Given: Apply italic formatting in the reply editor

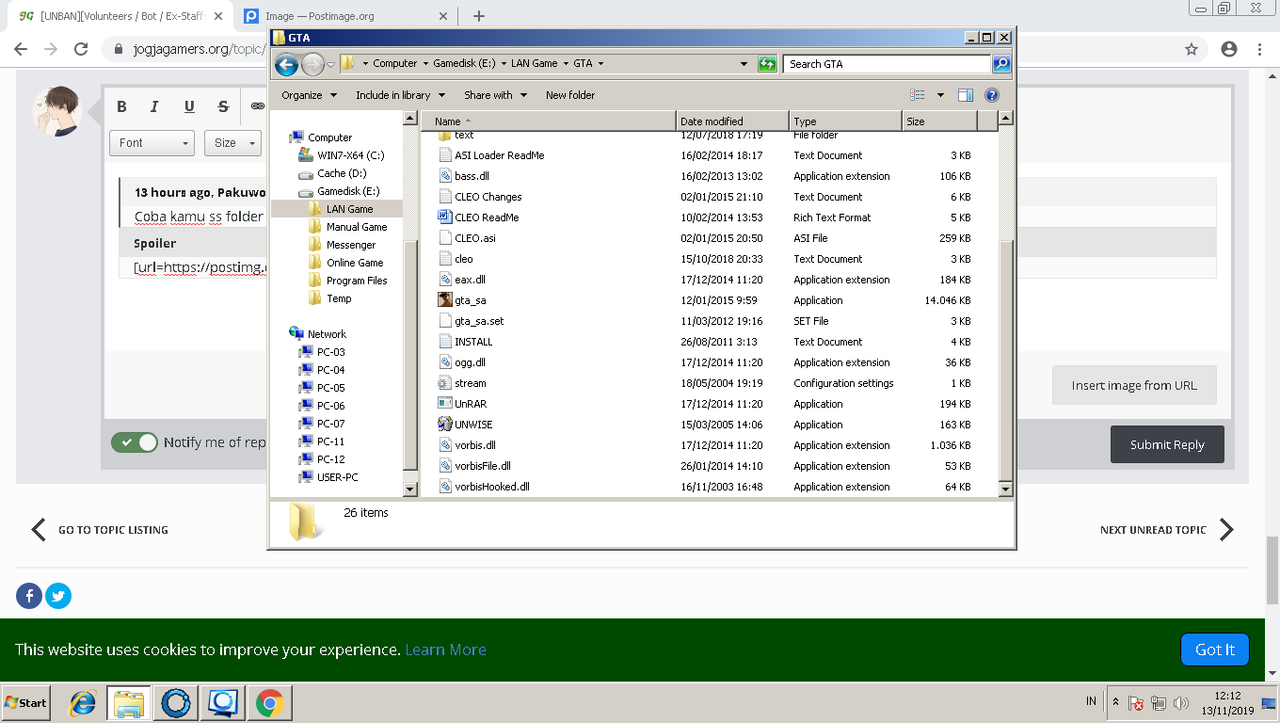Looking at the screenshot, I should 154,107.
